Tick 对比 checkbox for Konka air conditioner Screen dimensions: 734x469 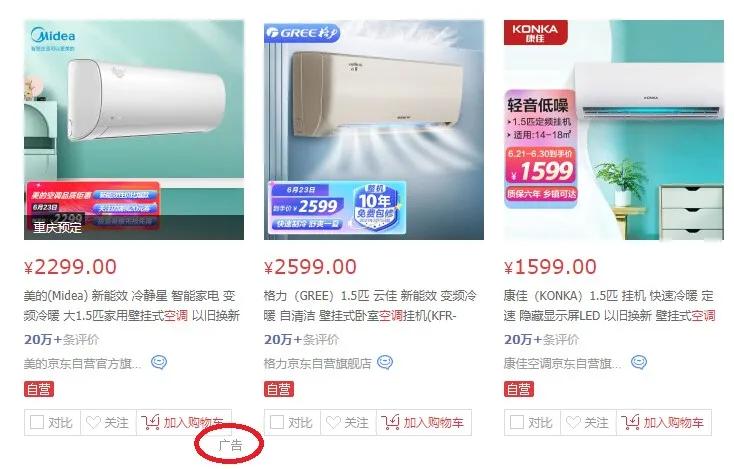click(x=517, y=422)
